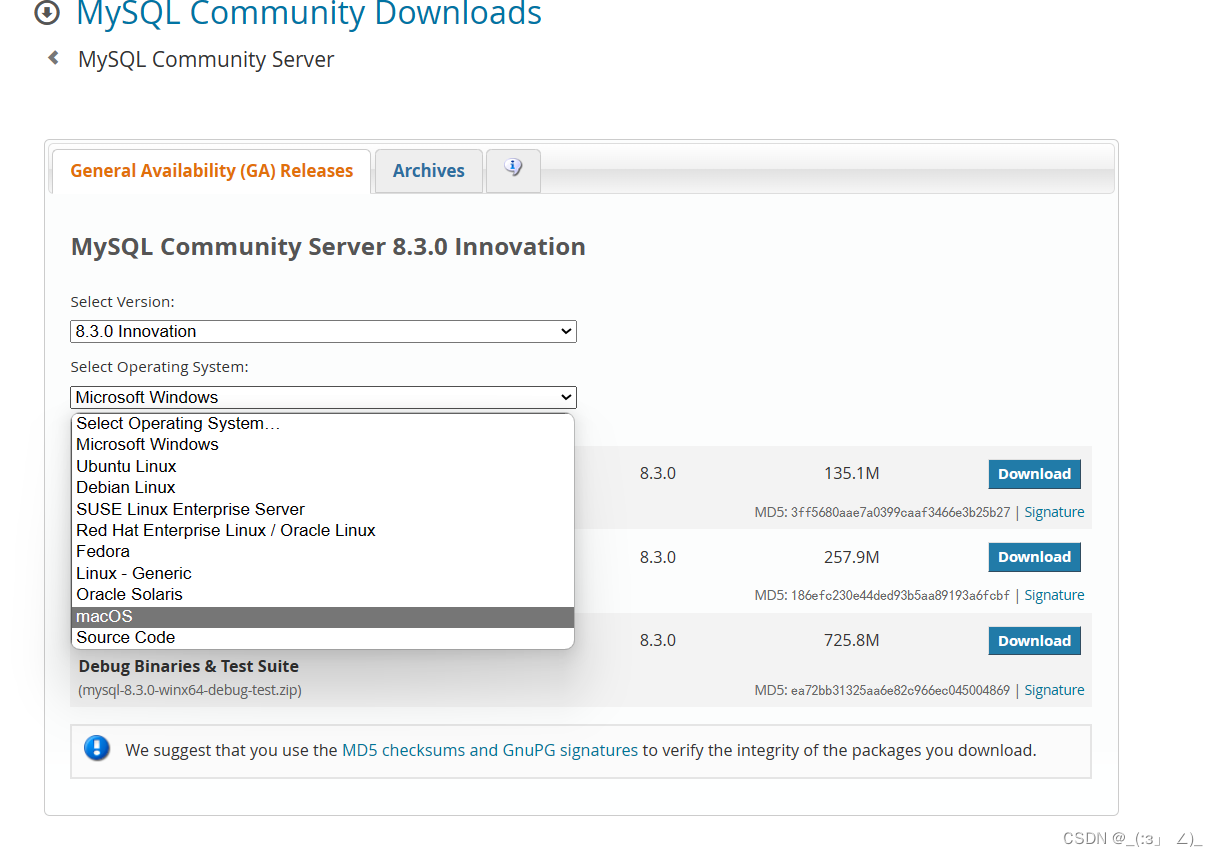Select Ubuntu Linux from the dropdown list

pos(323,466)
